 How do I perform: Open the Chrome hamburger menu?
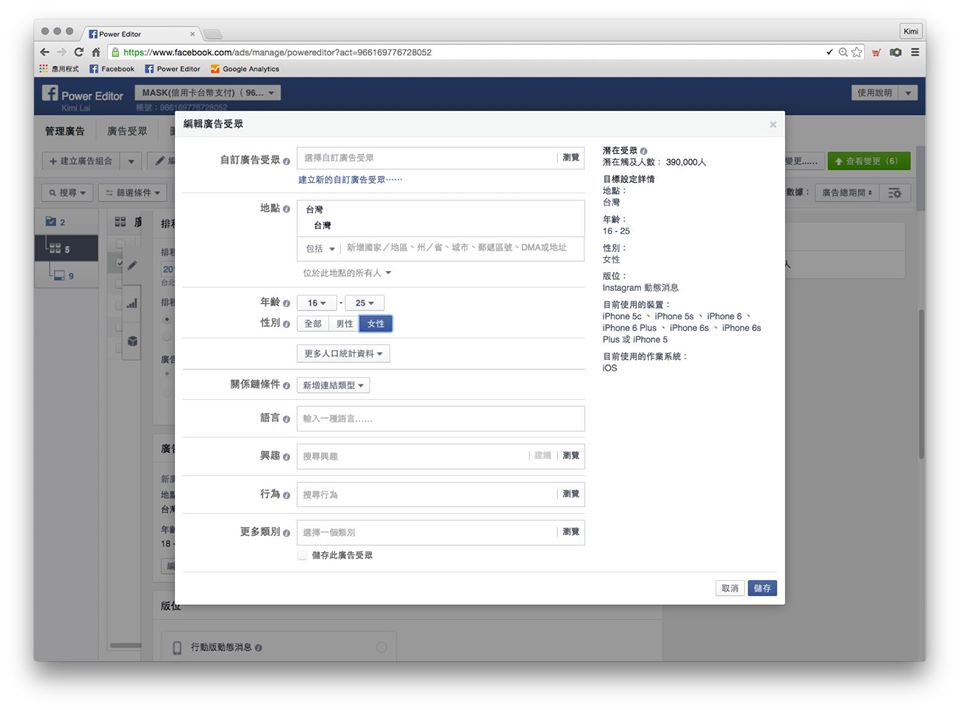point(915,52)
